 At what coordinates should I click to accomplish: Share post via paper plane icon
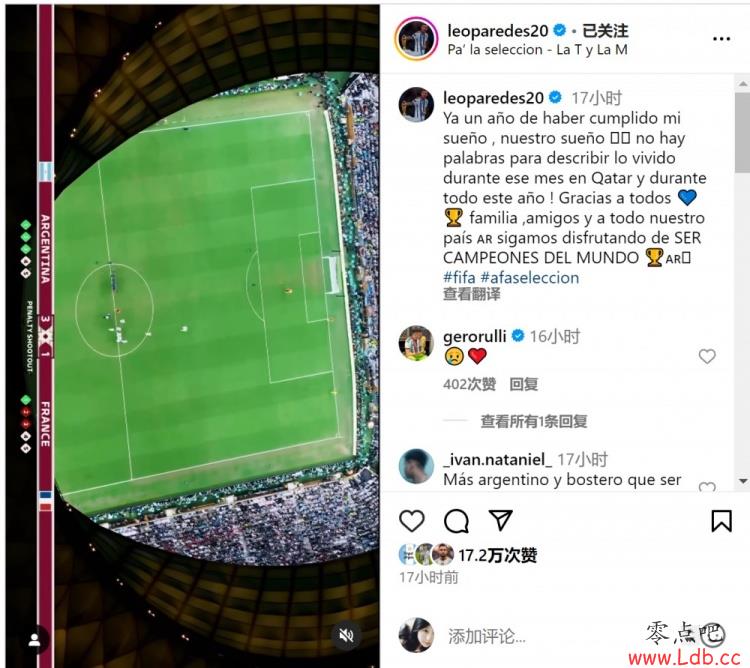tap(500, 520)
